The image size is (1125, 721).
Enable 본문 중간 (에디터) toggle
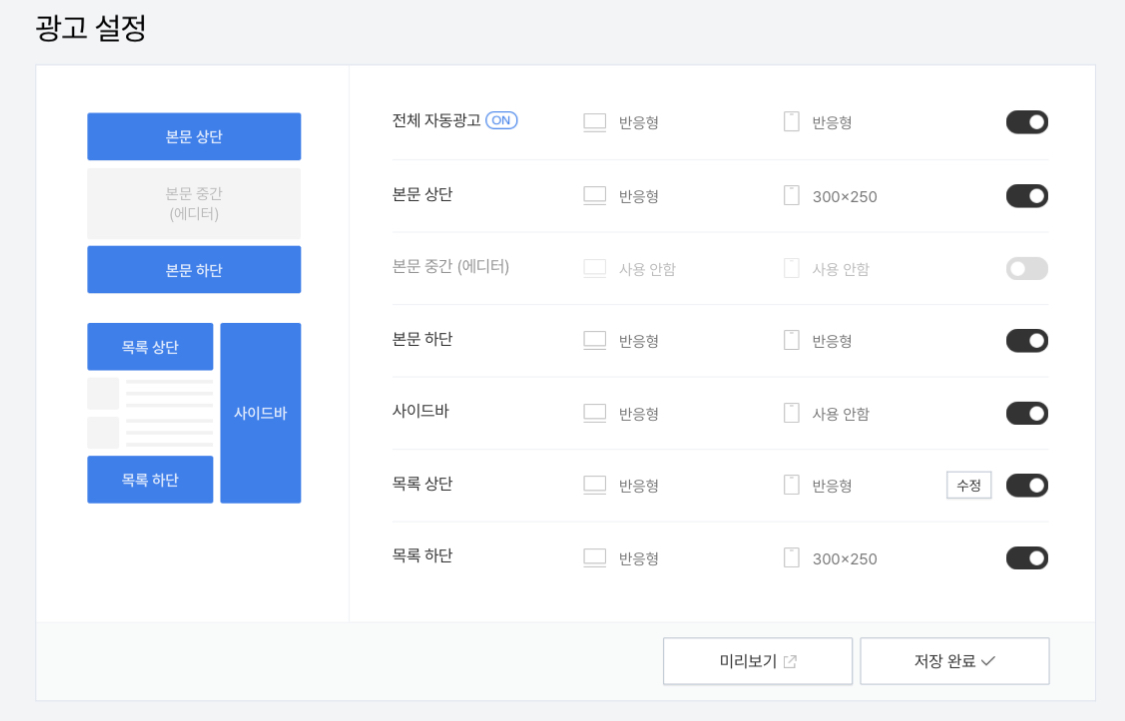tap(1026, 267)
